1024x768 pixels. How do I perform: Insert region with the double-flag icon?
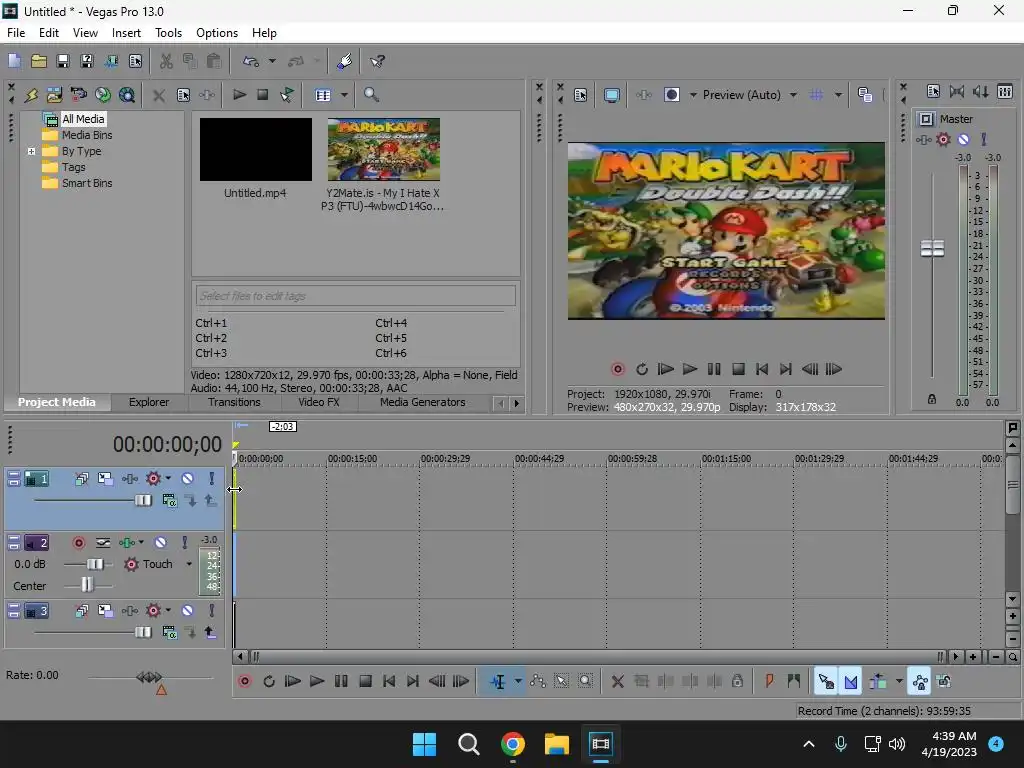pyautogui.click(x=793, y=682)
